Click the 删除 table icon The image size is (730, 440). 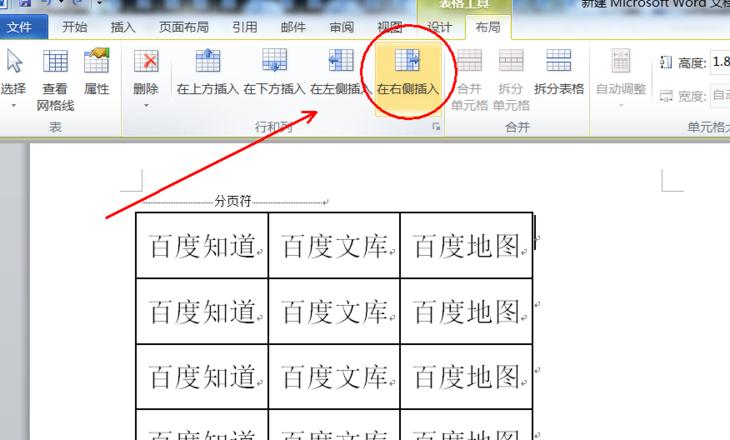[146, 61]
